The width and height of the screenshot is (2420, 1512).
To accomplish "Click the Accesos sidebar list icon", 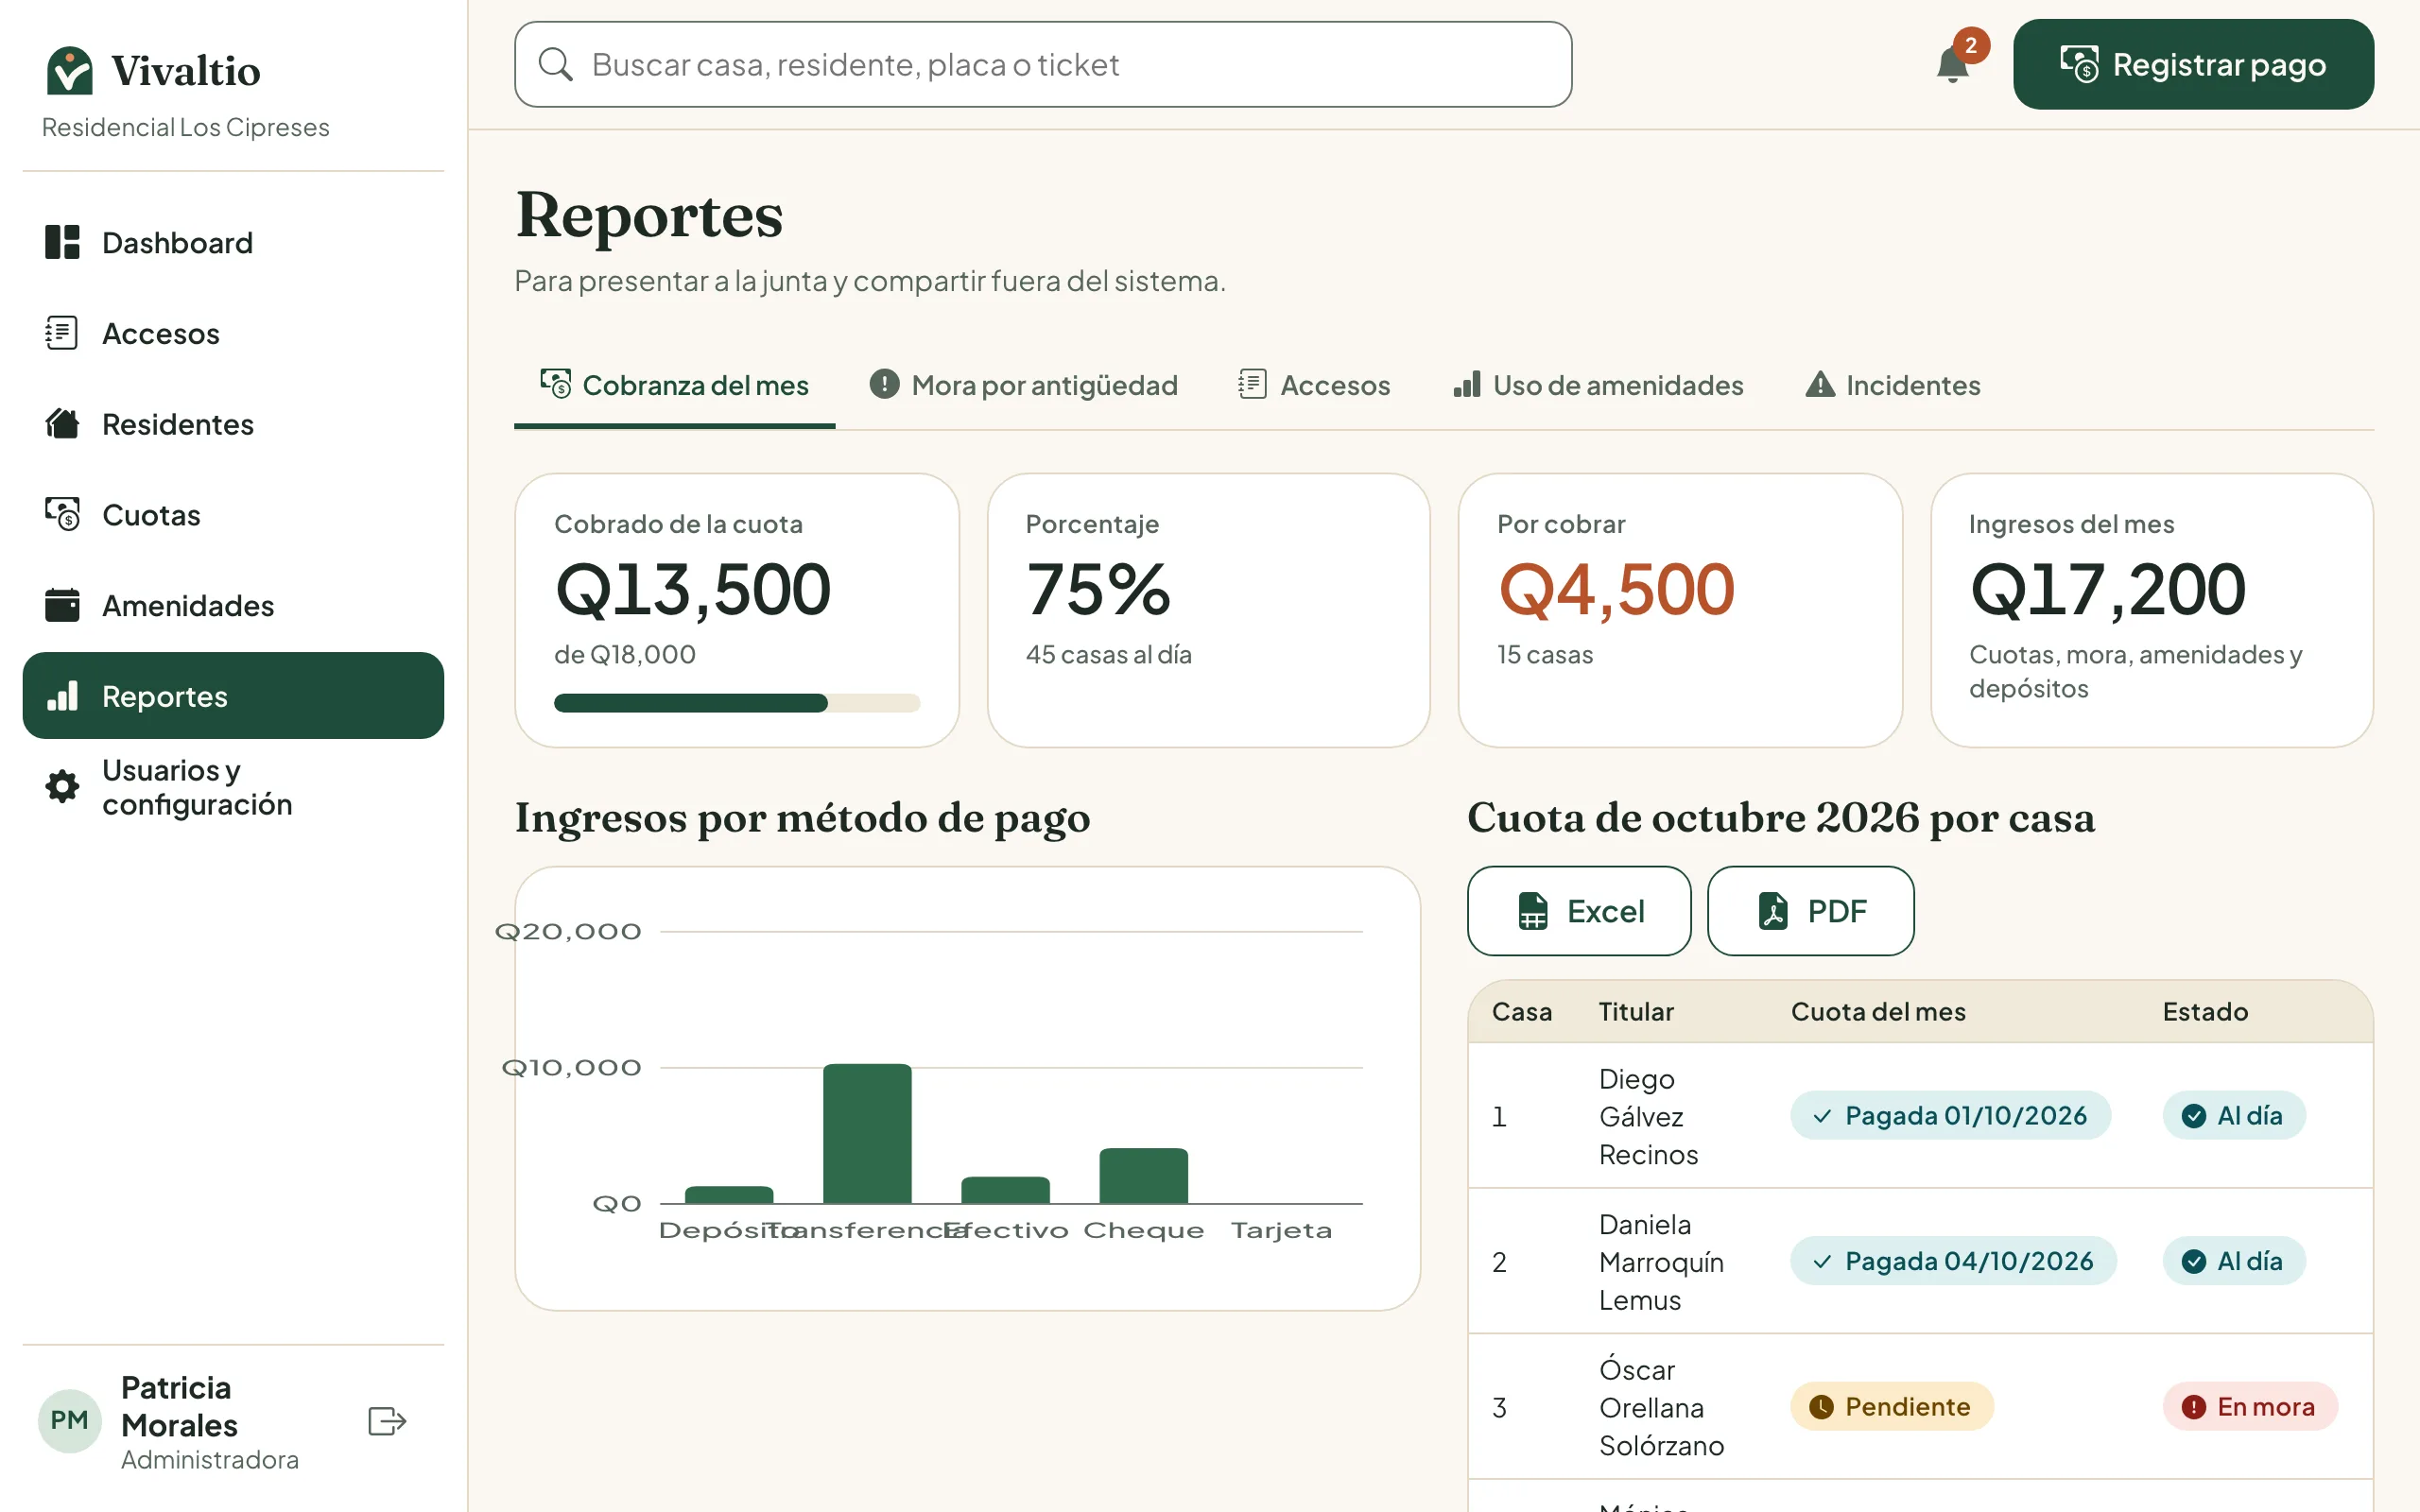I will 62,333.
